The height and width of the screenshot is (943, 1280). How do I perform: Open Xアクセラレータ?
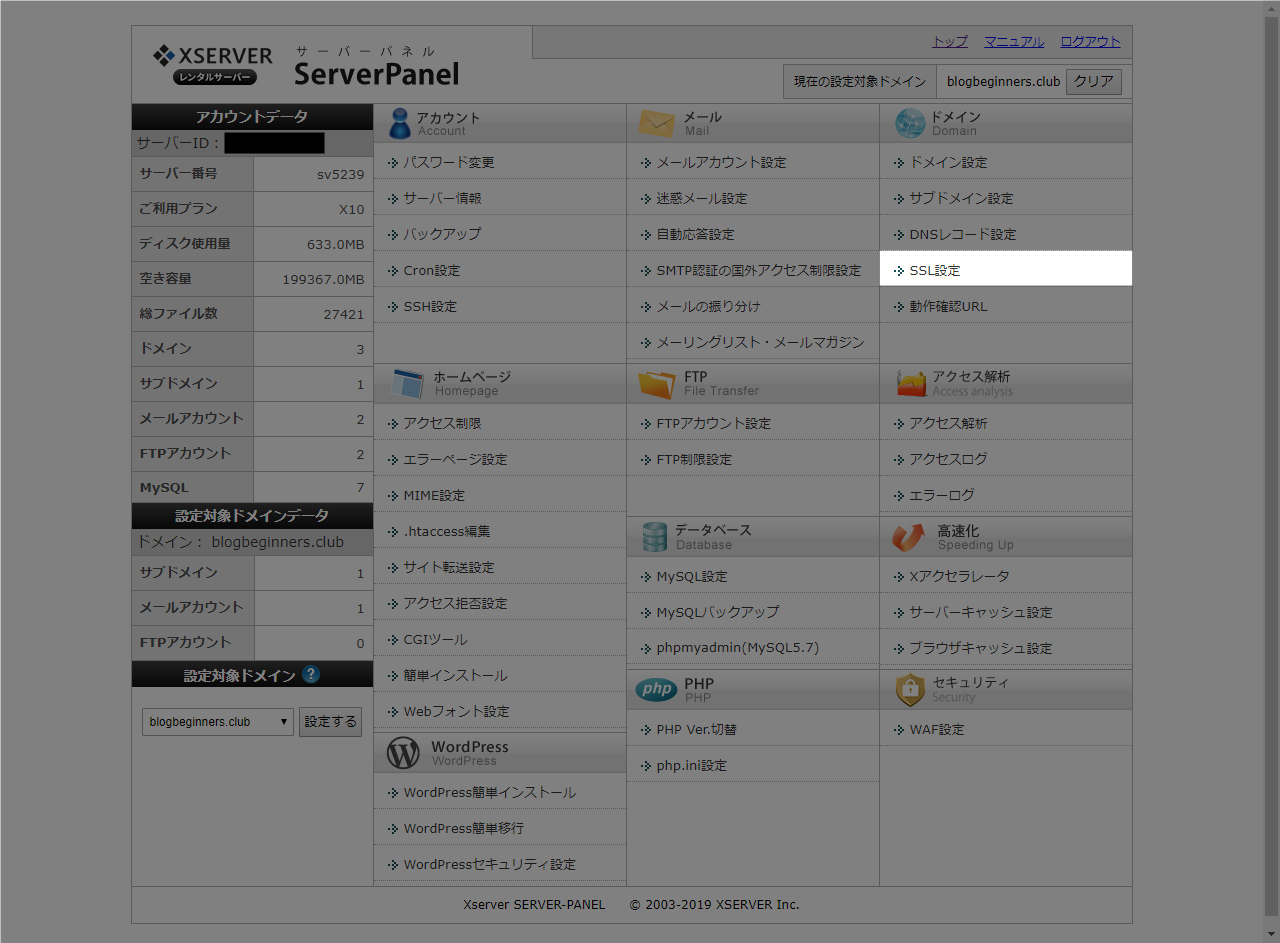[x=959, y=576]
